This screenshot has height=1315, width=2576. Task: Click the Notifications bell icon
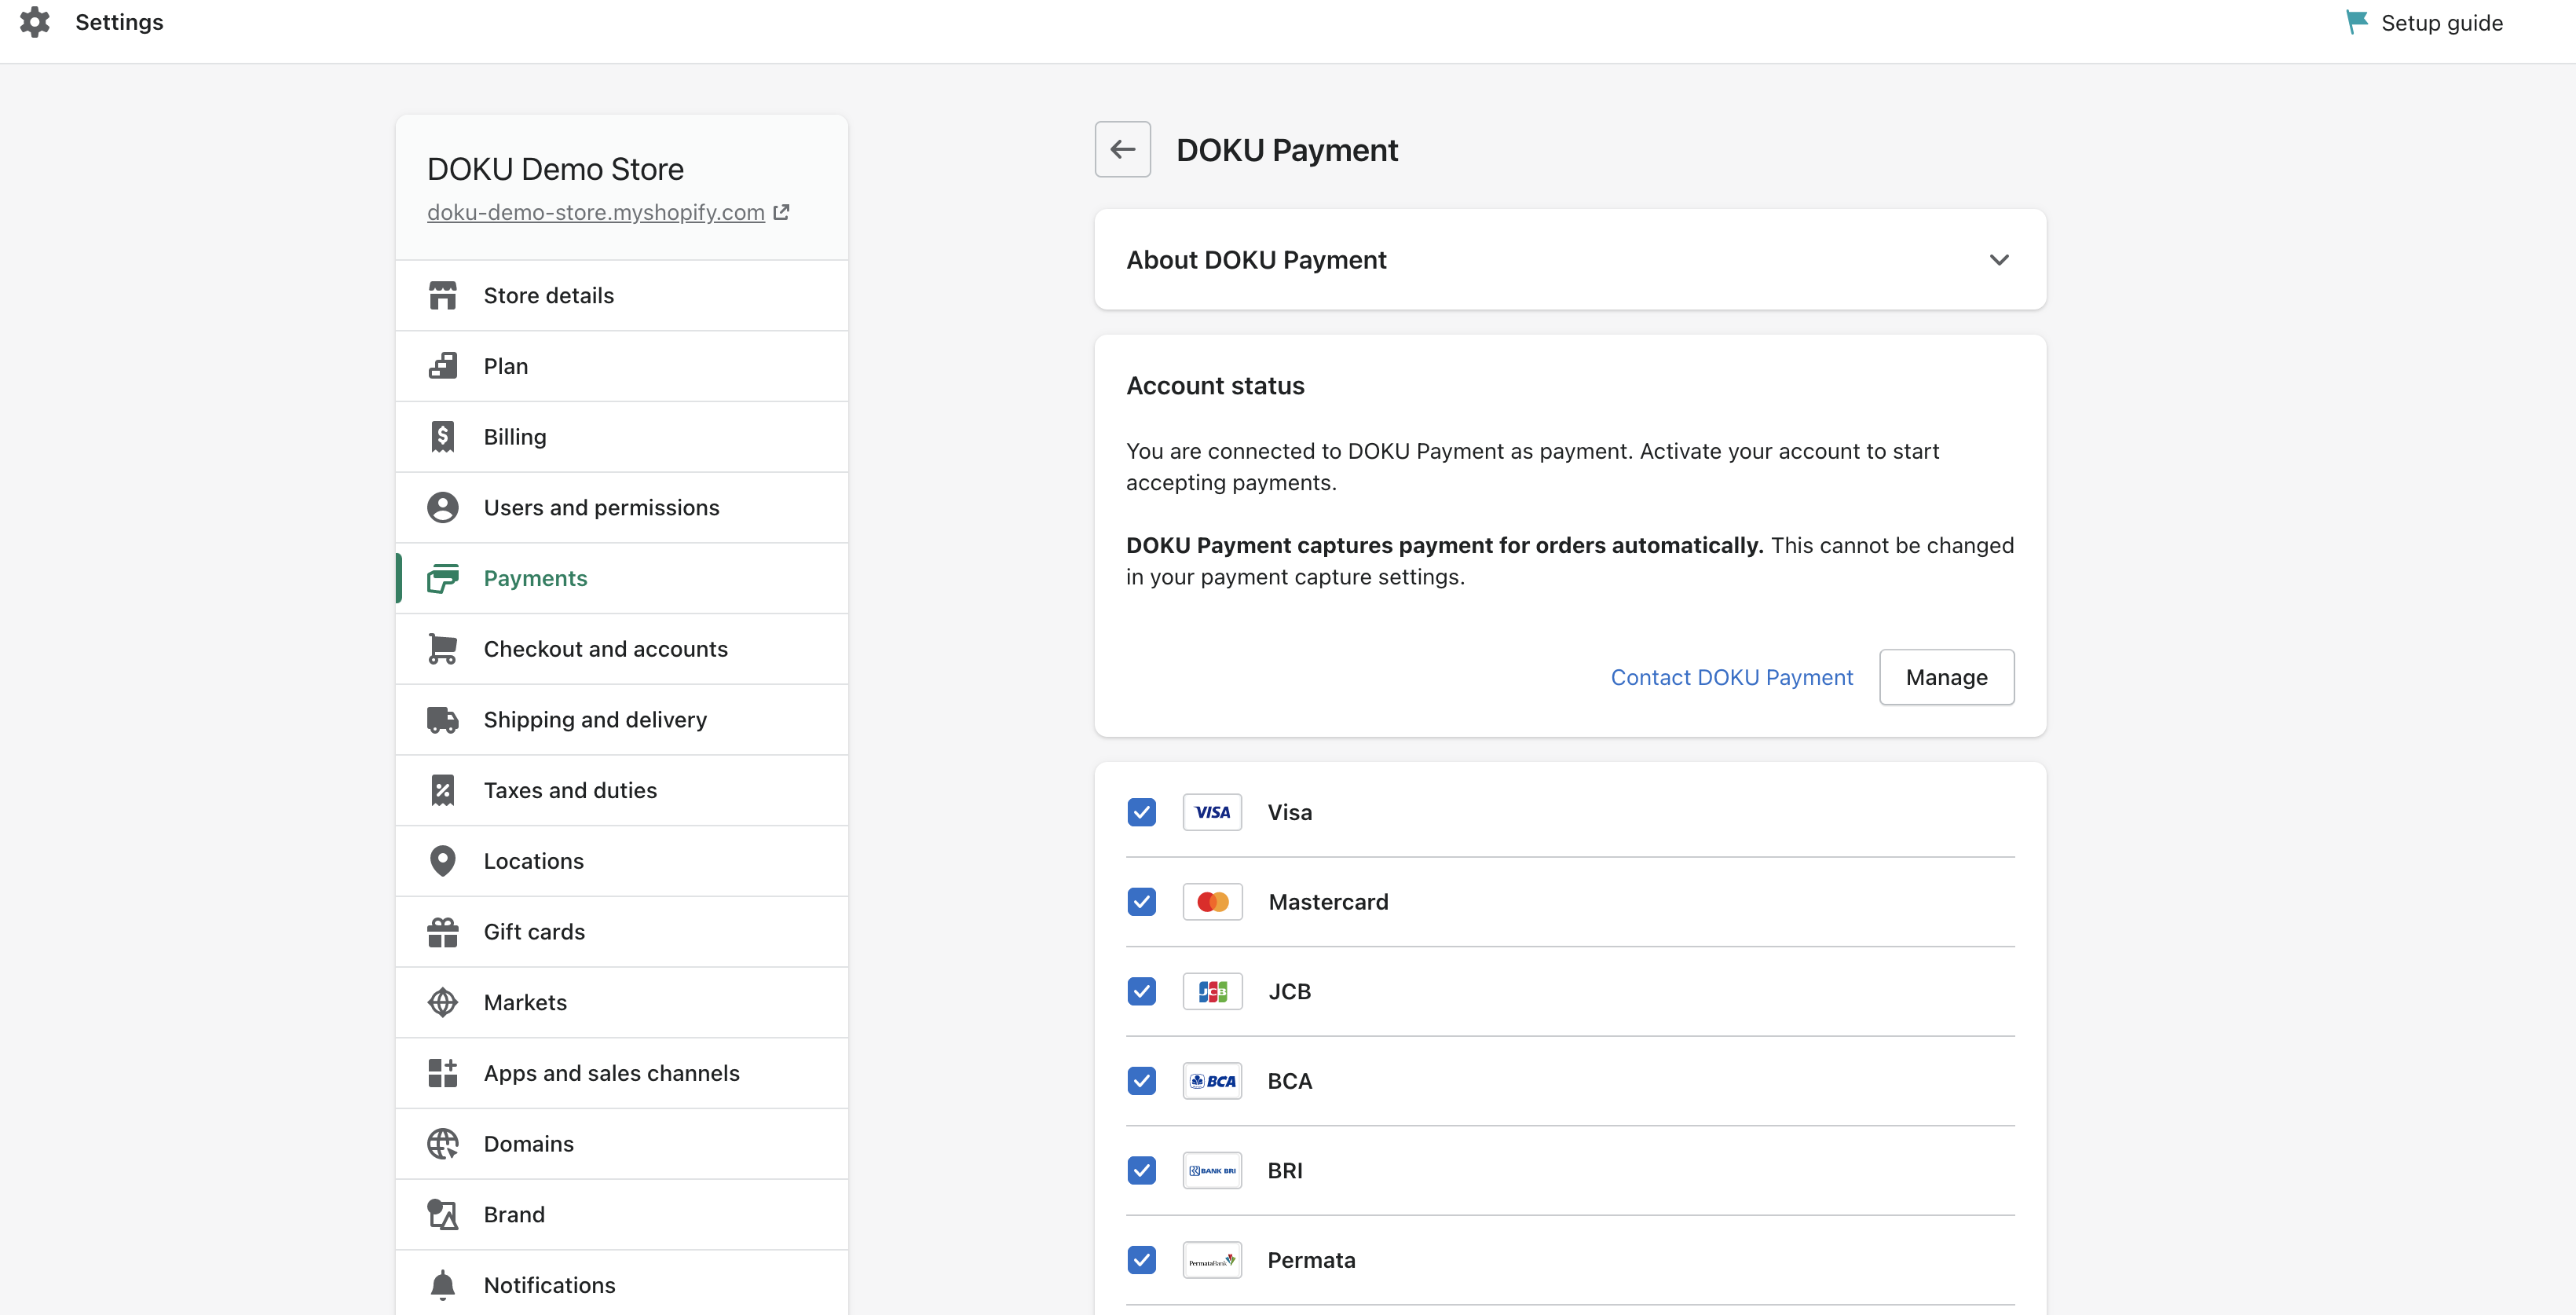443,1285
